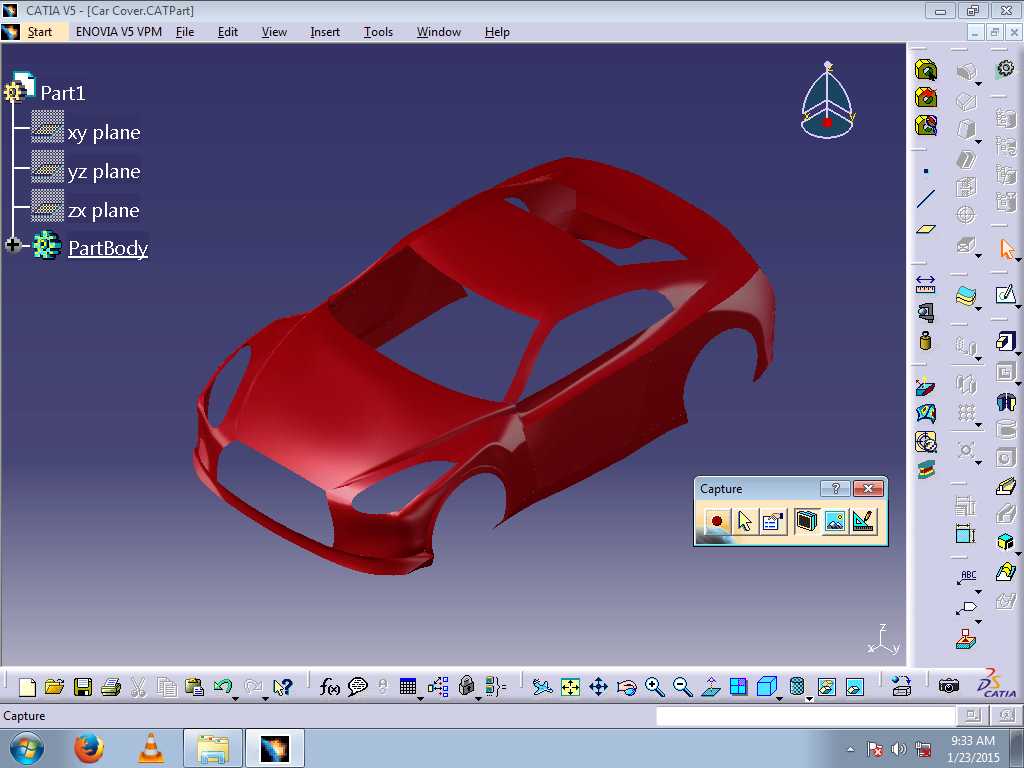Open the Edit menu
The height and width of the screenshot is (768, 1024).
228,31
